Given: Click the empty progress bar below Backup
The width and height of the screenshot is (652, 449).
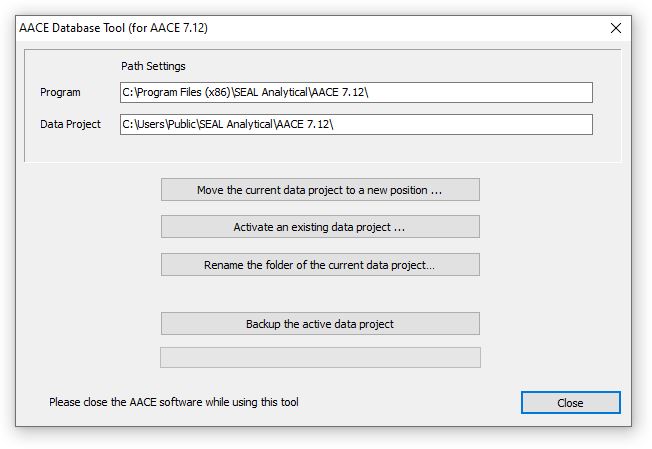Looking at the screenshot, I should (320, 358).
